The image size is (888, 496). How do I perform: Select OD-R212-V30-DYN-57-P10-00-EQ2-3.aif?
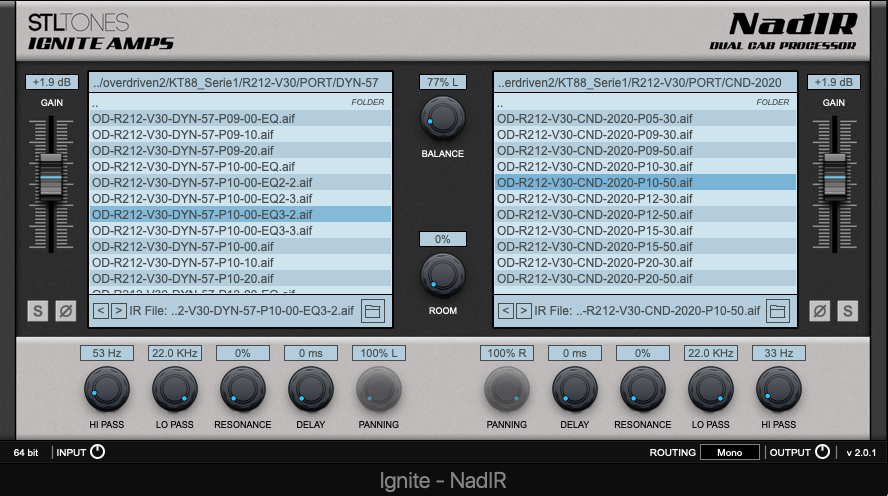tap(240, 198)
